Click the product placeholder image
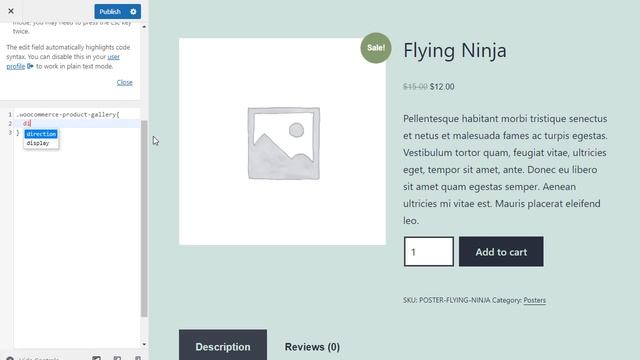 click(x=282, y=142)
